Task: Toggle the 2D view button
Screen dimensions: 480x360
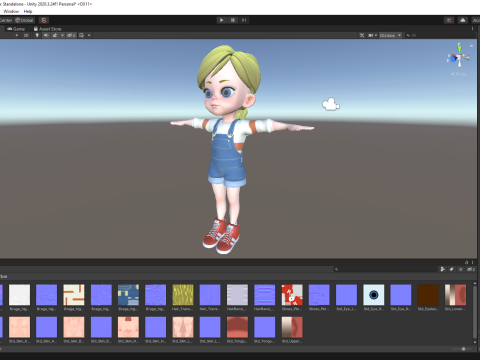Action: (26, 35)
